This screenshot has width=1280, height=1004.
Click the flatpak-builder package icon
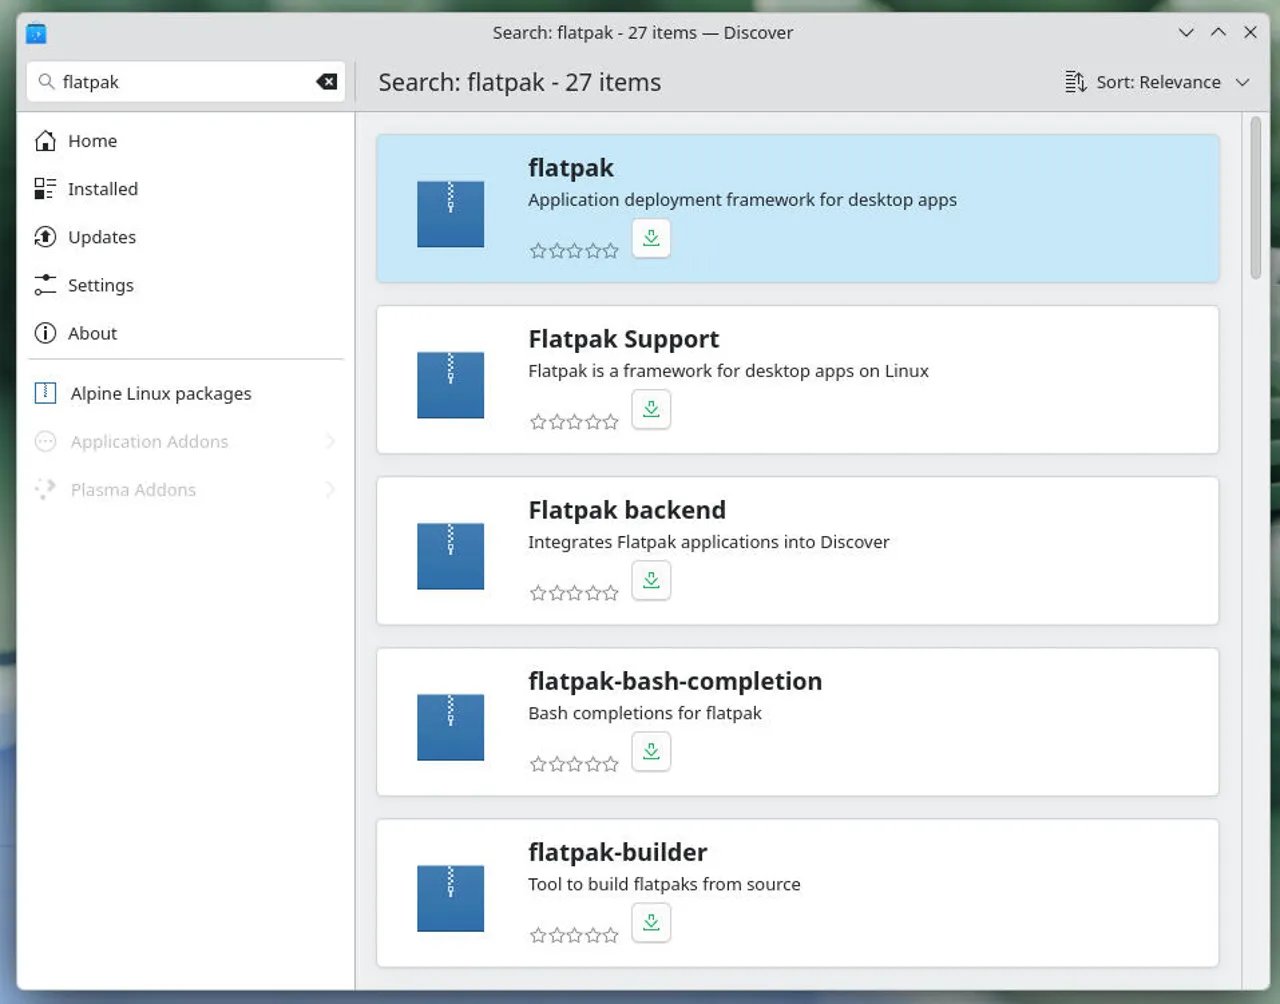pyautogui.click(x=450, y=898)
